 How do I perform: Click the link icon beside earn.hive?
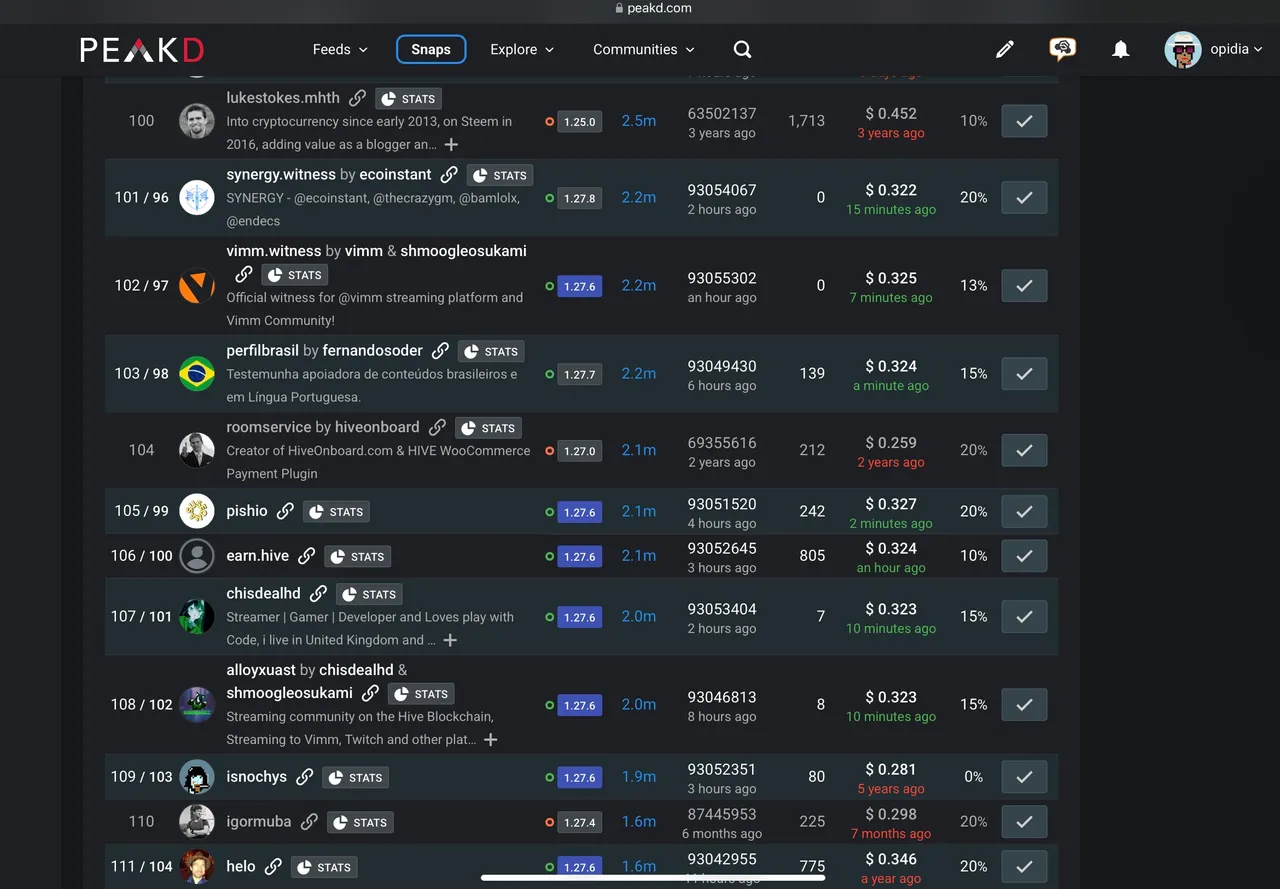307,556
